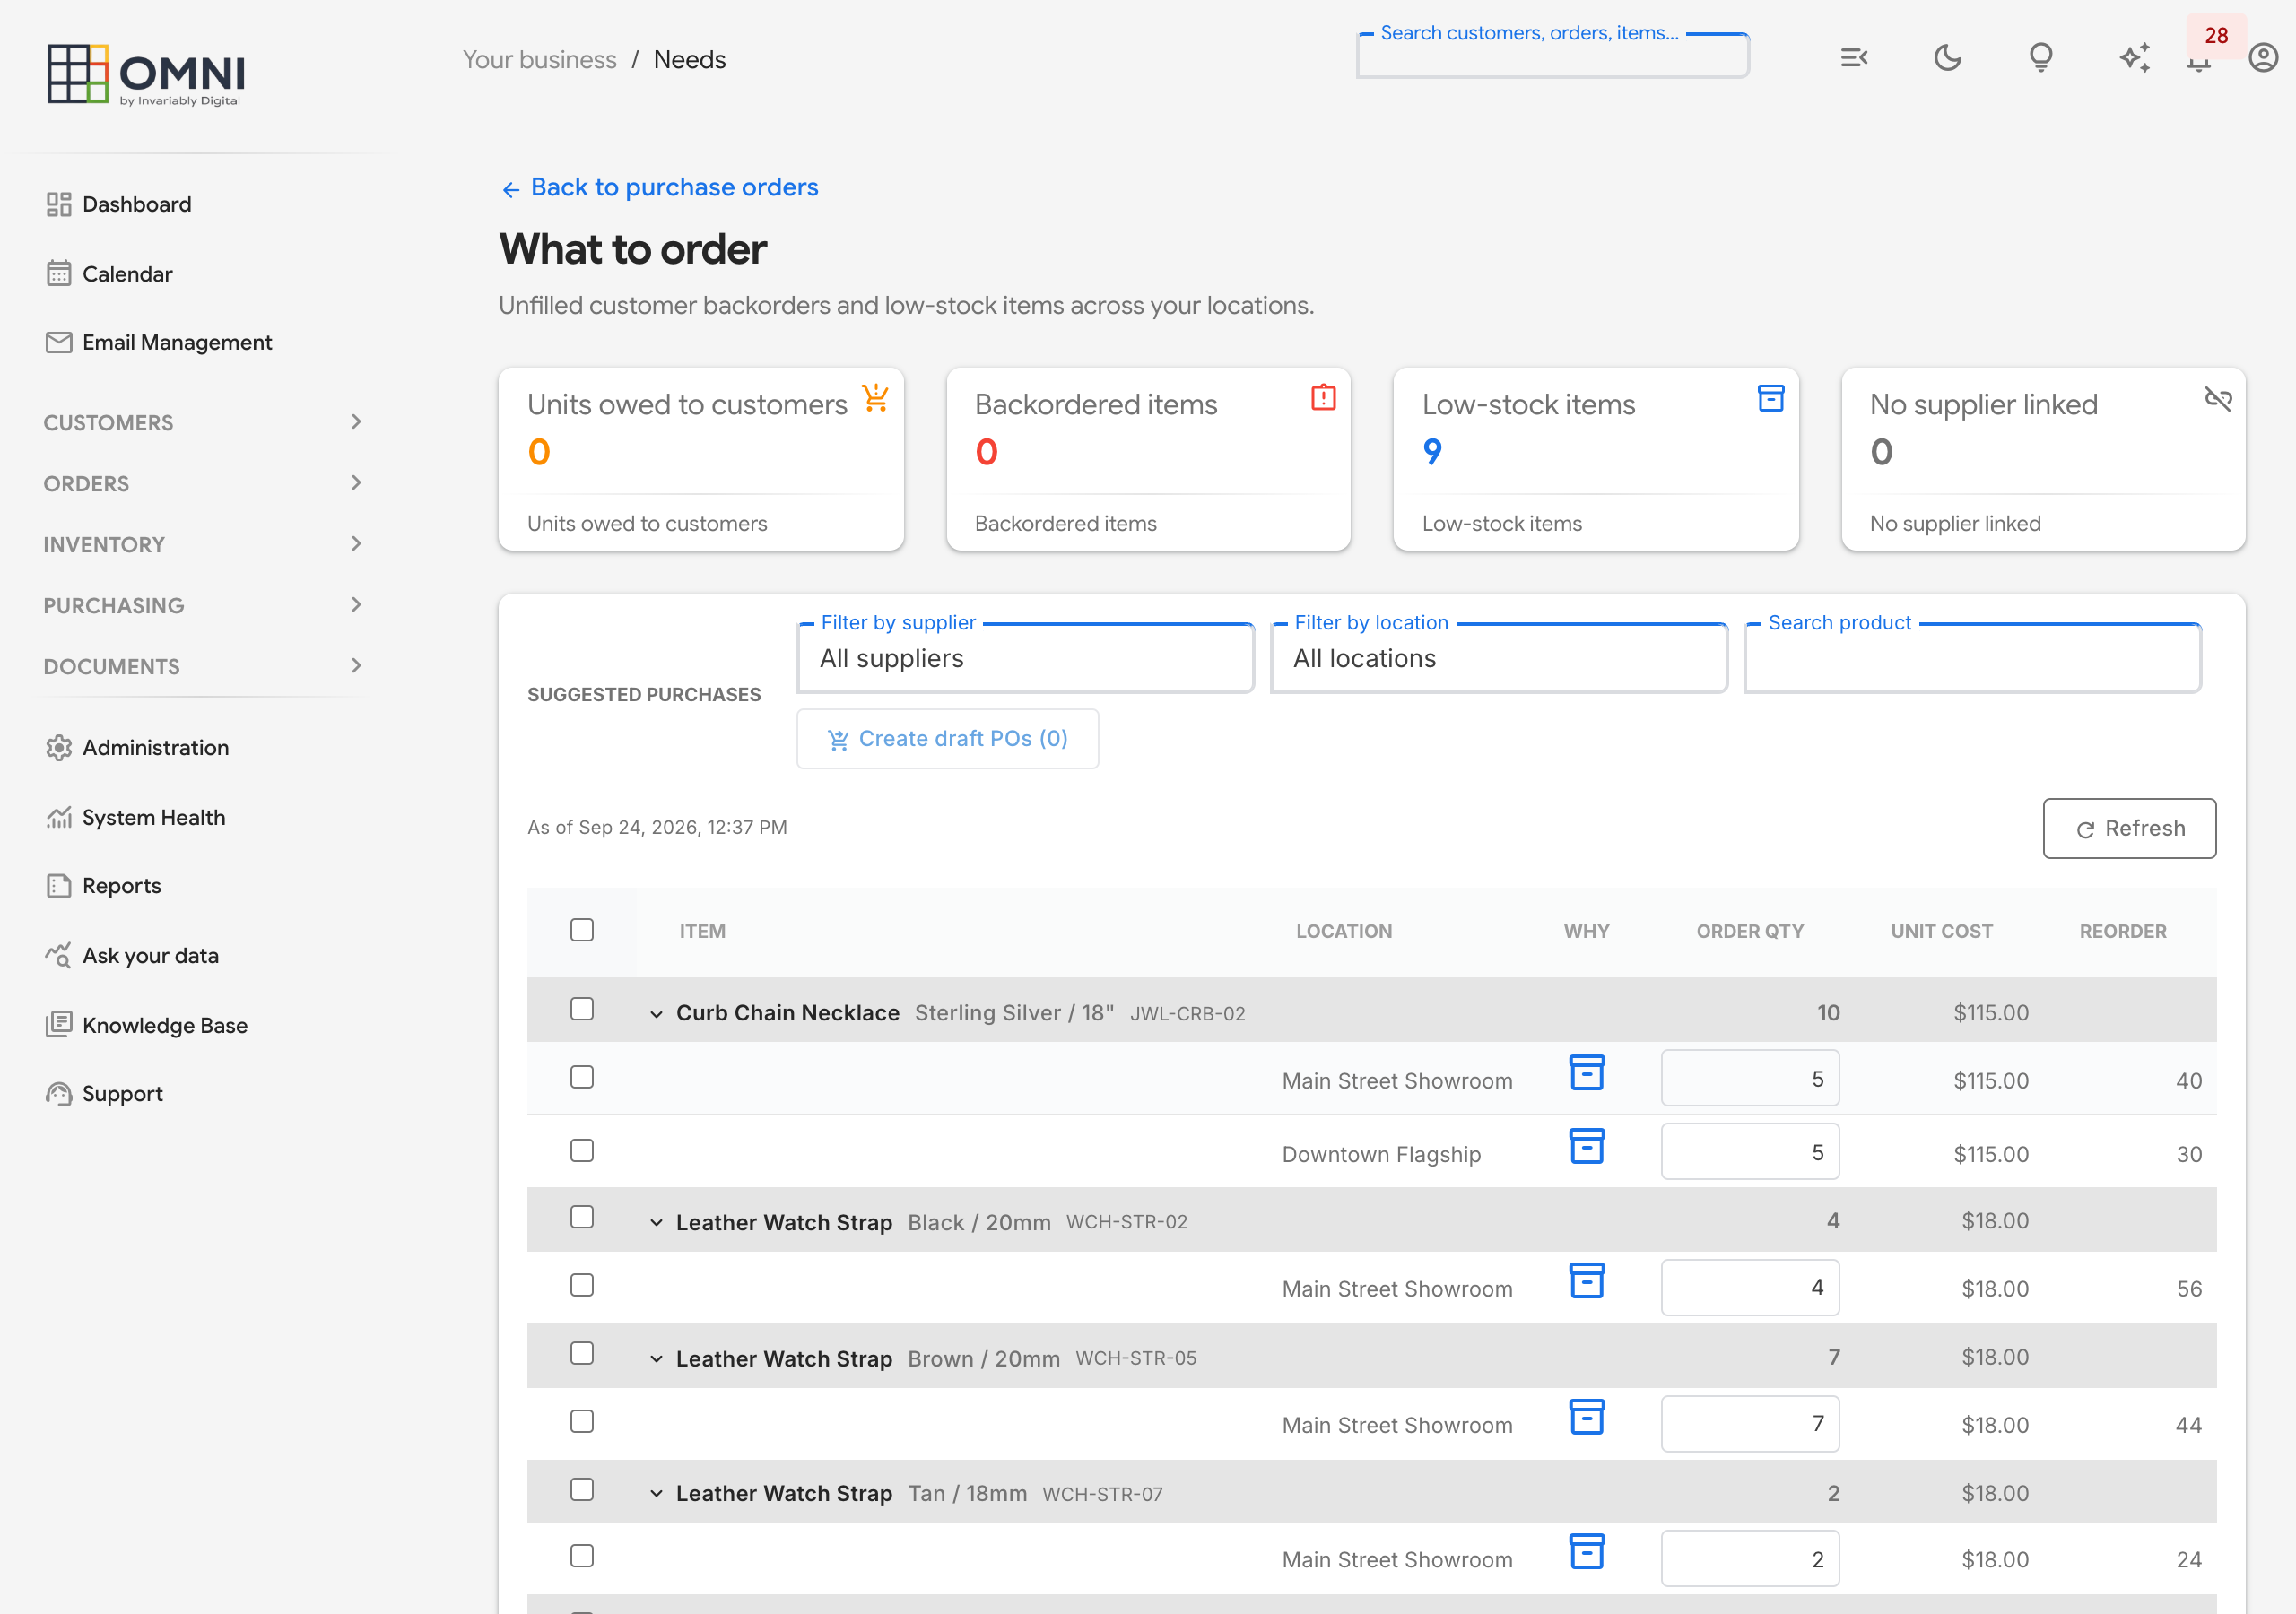This screenshot has height=1614, width=2296.
Task: Click low-stock icon for Curb Chain Downtown Flagship
Action: click(1587, 1147)
